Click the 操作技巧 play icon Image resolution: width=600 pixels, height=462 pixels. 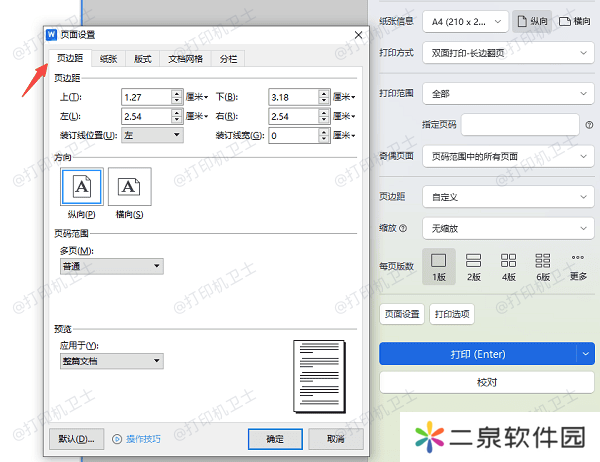click(x=117, y=439)
